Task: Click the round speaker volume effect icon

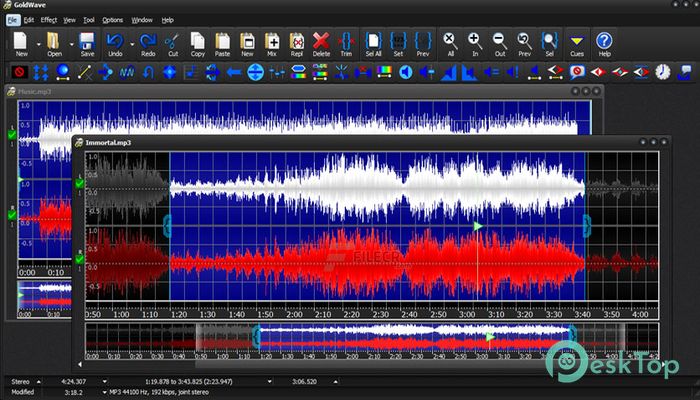Action: [x=405, y=72]
